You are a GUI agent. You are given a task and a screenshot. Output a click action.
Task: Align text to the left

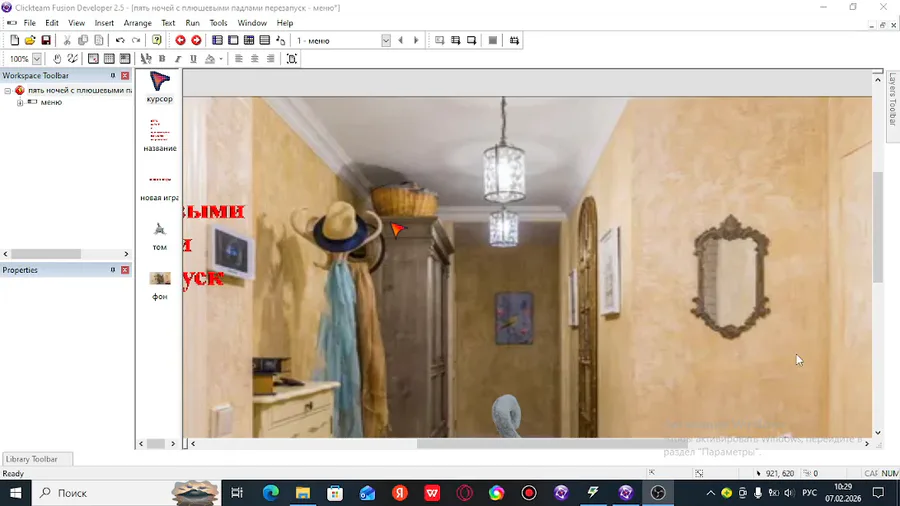pyautogui.click(x=239, y=59)
